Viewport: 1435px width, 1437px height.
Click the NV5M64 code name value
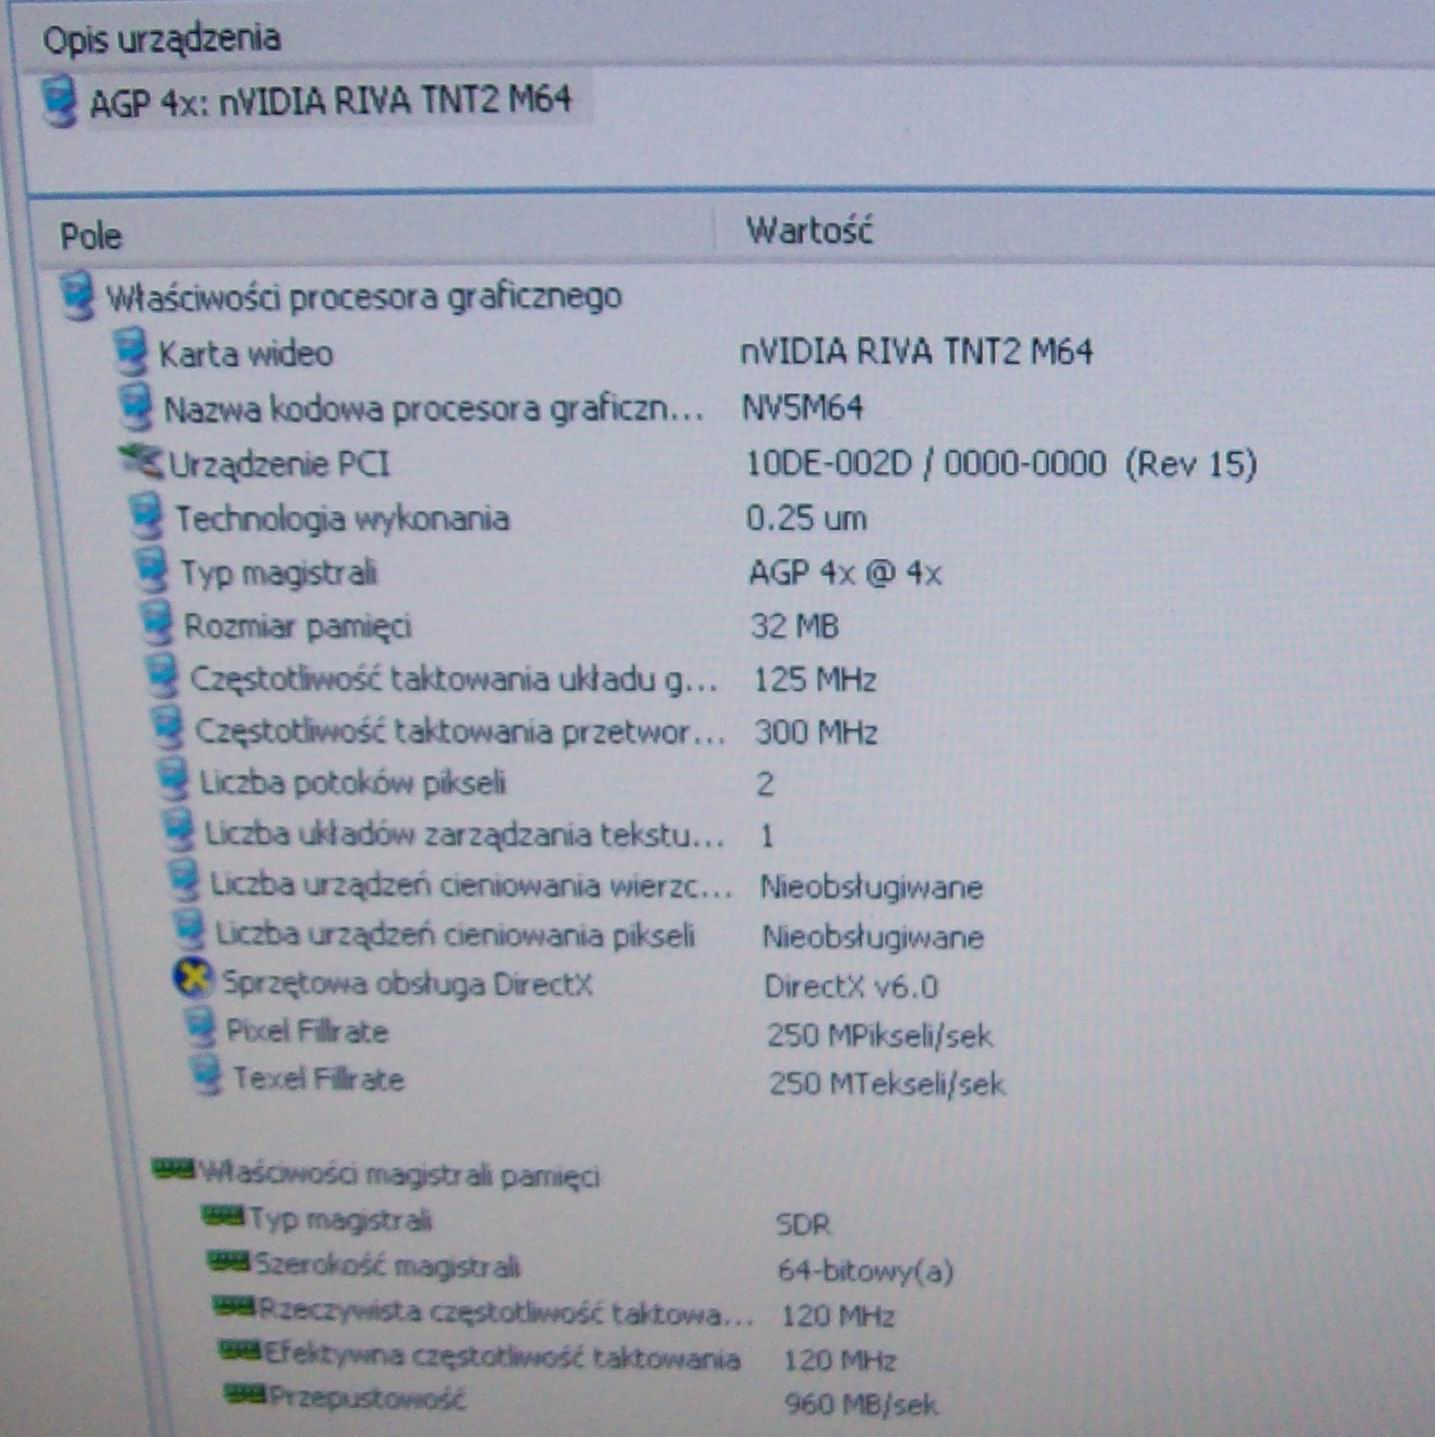(803, 408)
